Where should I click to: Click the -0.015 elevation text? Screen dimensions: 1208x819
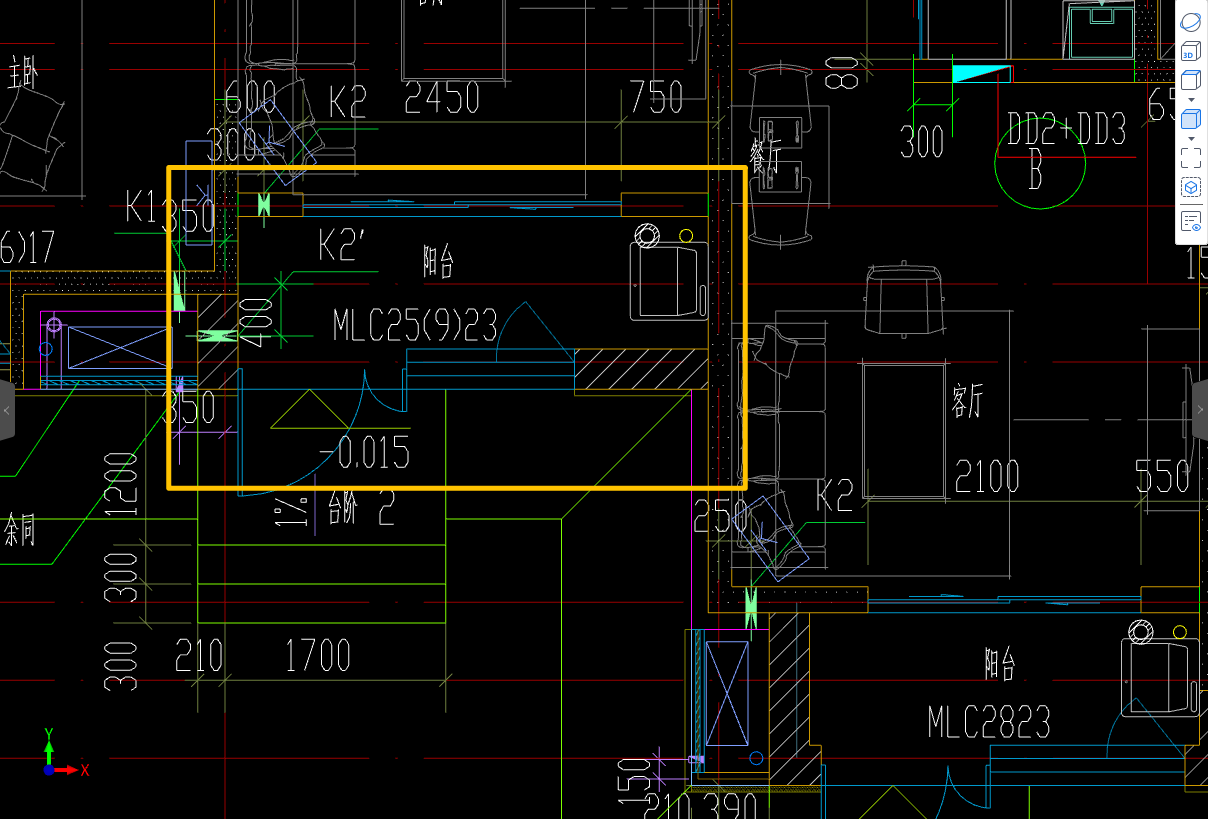(365, 453)
